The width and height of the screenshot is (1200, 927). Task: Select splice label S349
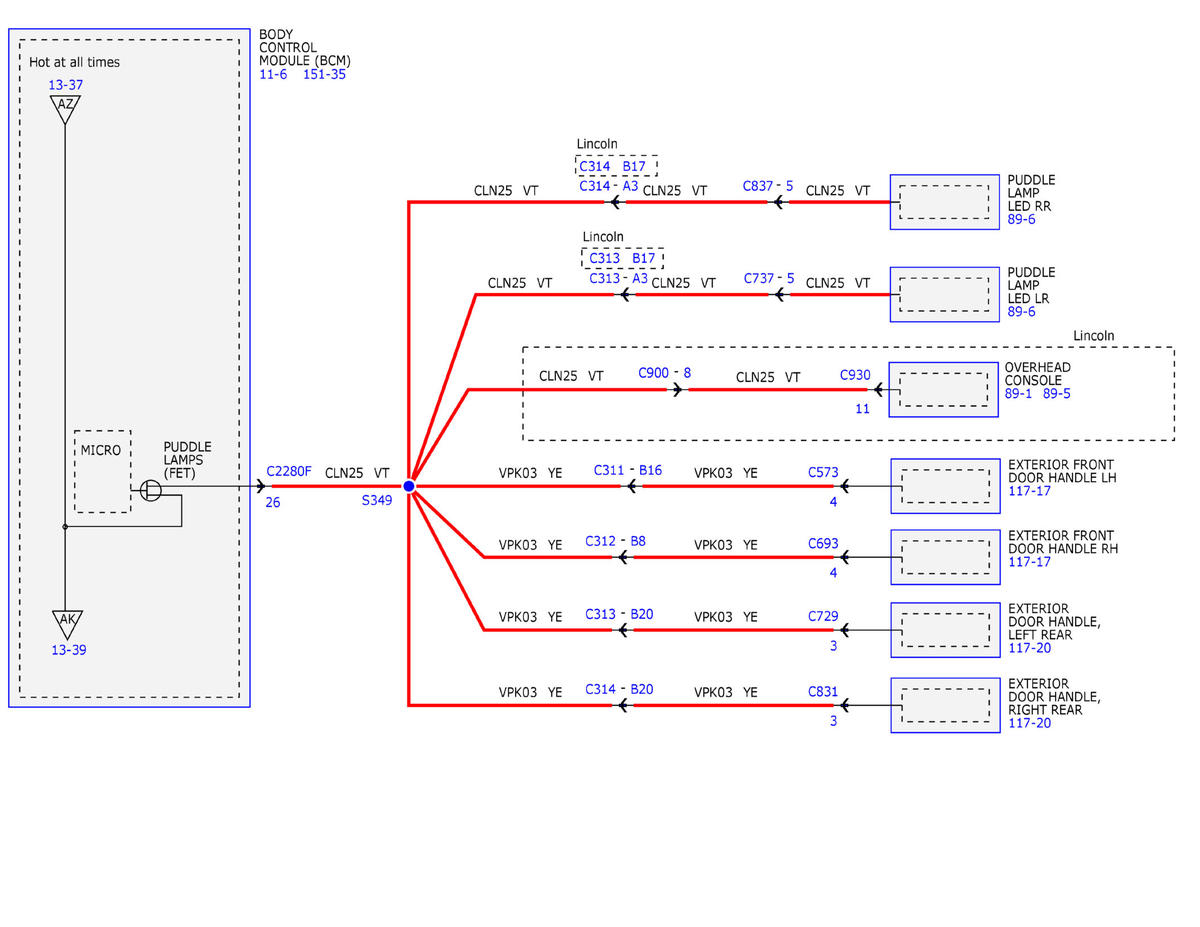[x=377, y=499]
